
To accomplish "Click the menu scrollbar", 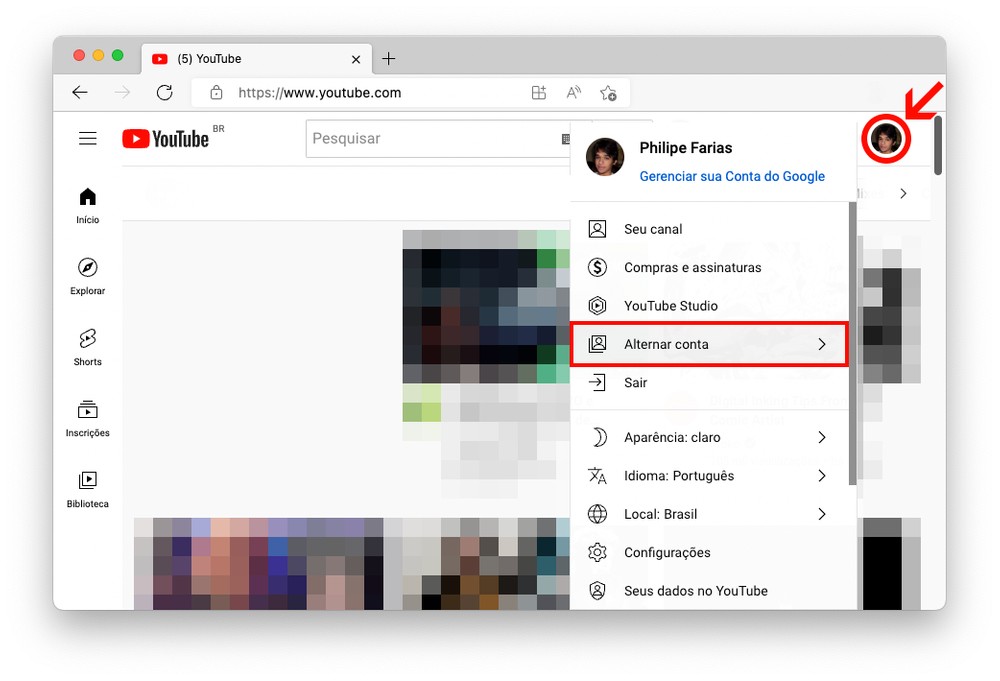I will pyautogui.click(x=853, y=343).
